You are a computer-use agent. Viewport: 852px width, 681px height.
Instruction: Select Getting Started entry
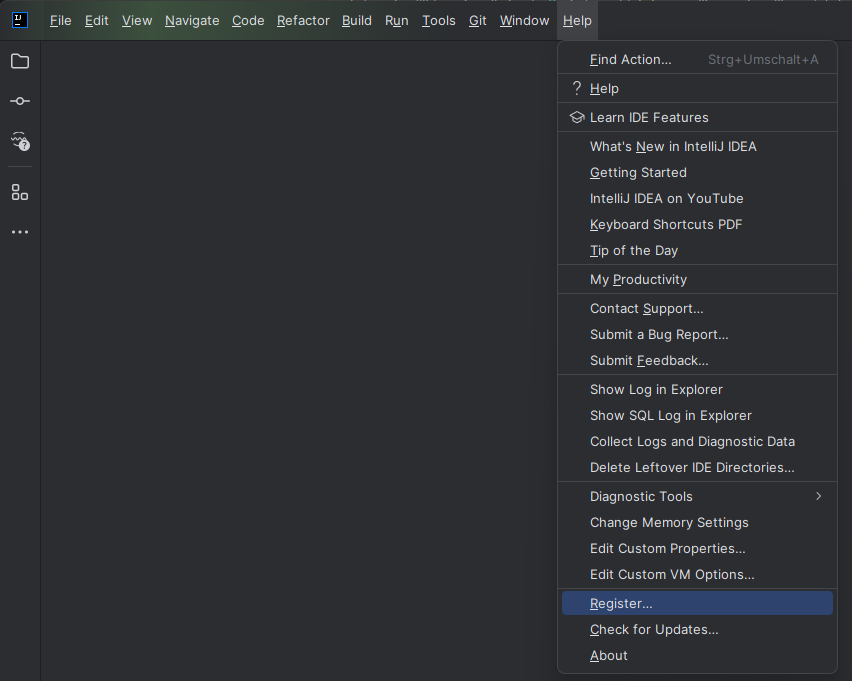point(697,173)
